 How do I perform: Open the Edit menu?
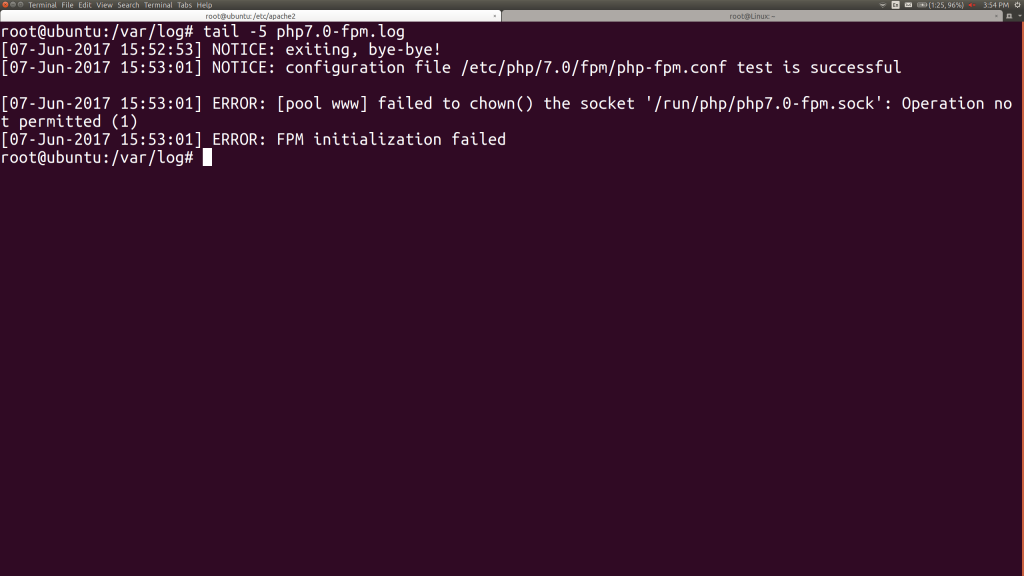85,5
